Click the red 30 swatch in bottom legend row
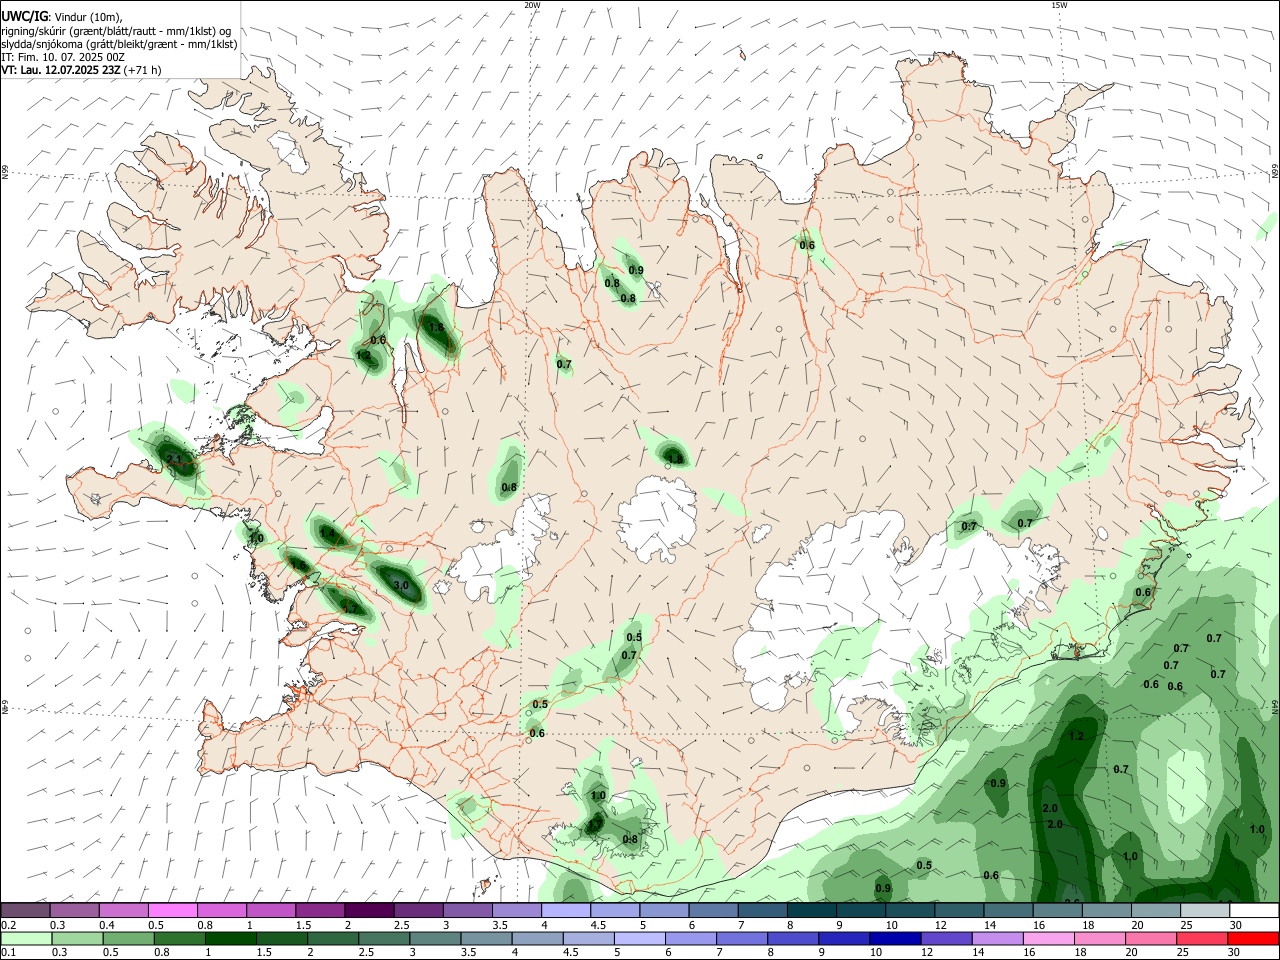Screen dimensions: 1280x960 (x=1255, y=939)
